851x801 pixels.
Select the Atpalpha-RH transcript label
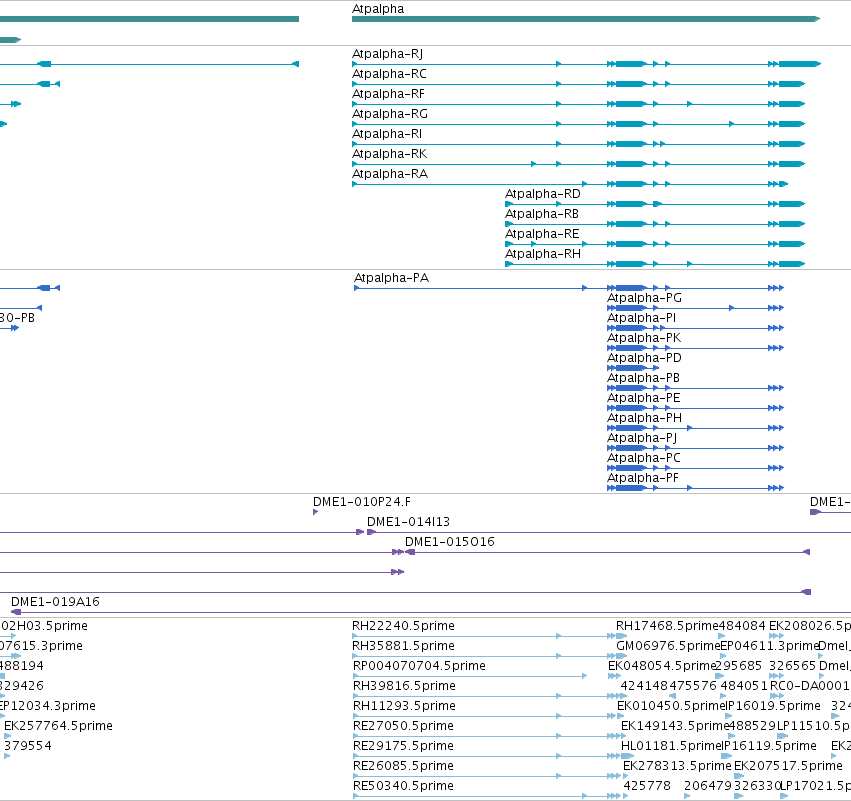543,254
